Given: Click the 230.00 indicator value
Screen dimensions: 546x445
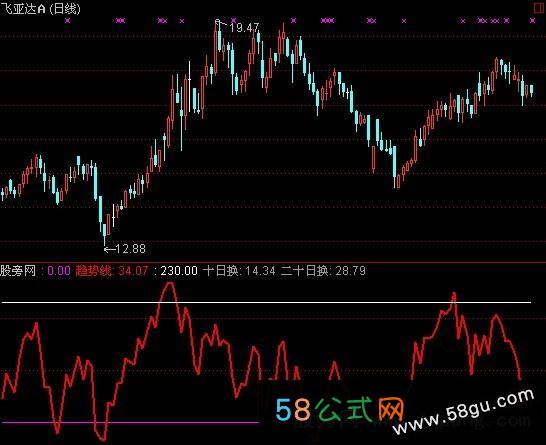Looking at the screenshot, I should 179,271.
